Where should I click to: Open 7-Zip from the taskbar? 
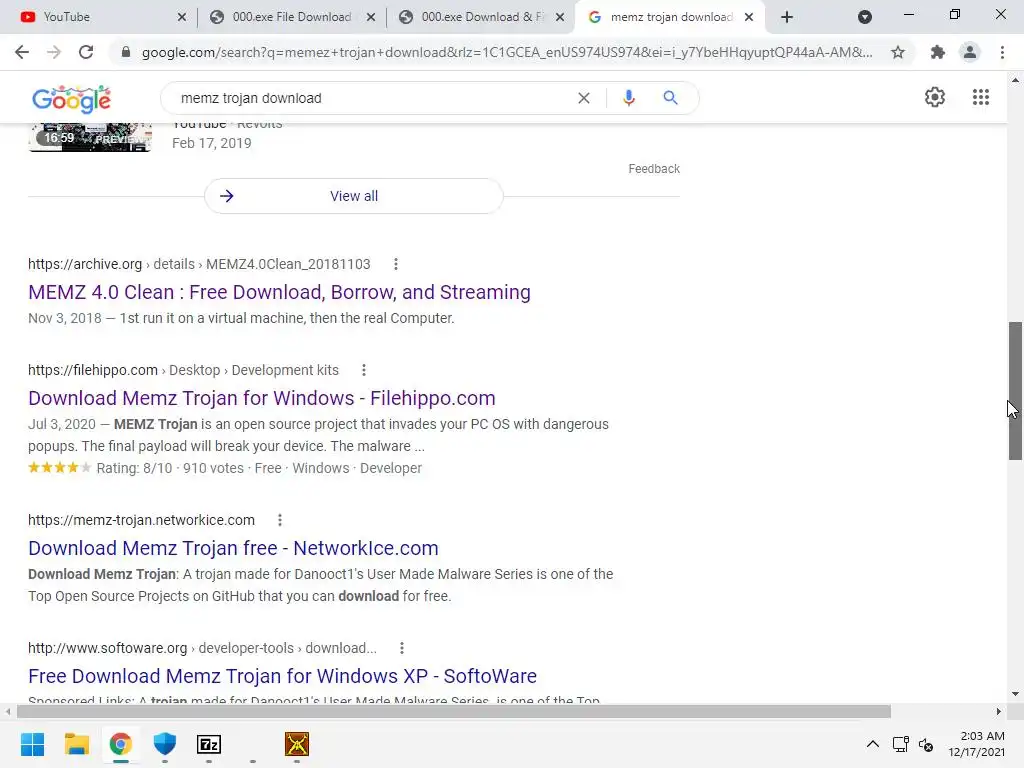(209, 744)
